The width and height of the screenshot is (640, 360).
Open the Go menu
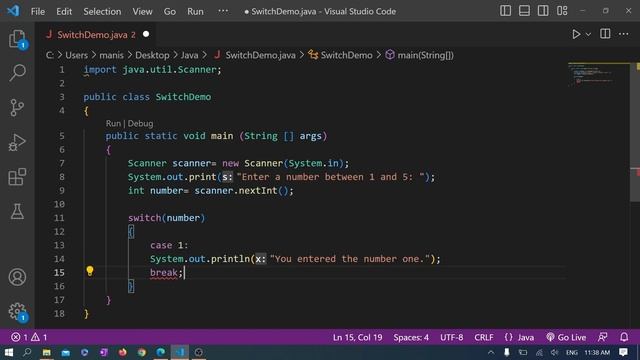point(170,11)
